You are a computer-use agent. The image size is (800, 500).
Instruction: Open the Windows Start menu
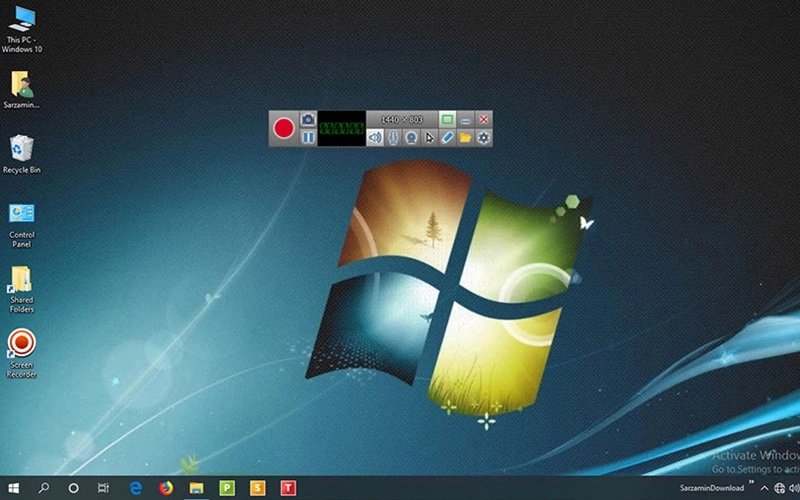[14, 488]
